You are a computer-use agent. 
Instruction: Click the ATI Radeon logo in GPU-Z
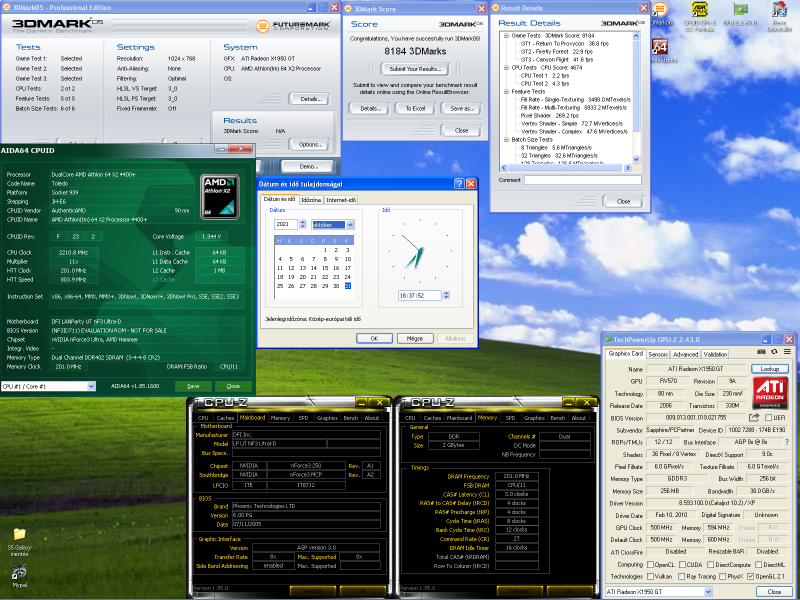[x=770, y=393]
